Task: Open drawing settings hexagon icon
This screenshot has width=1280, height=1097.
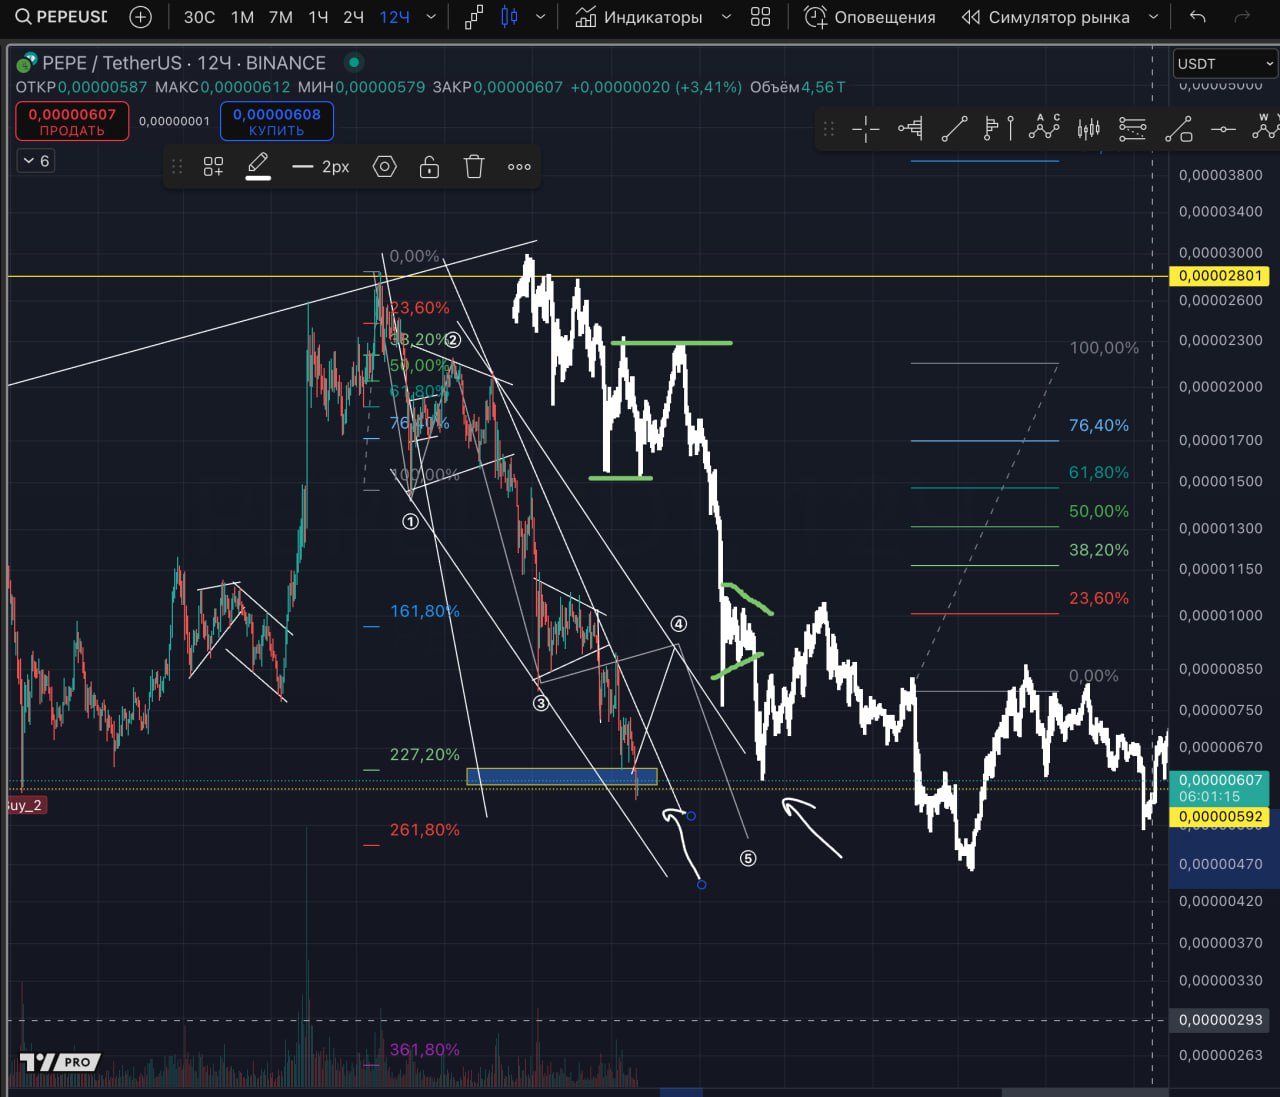Action: click(x=385, y=167)
